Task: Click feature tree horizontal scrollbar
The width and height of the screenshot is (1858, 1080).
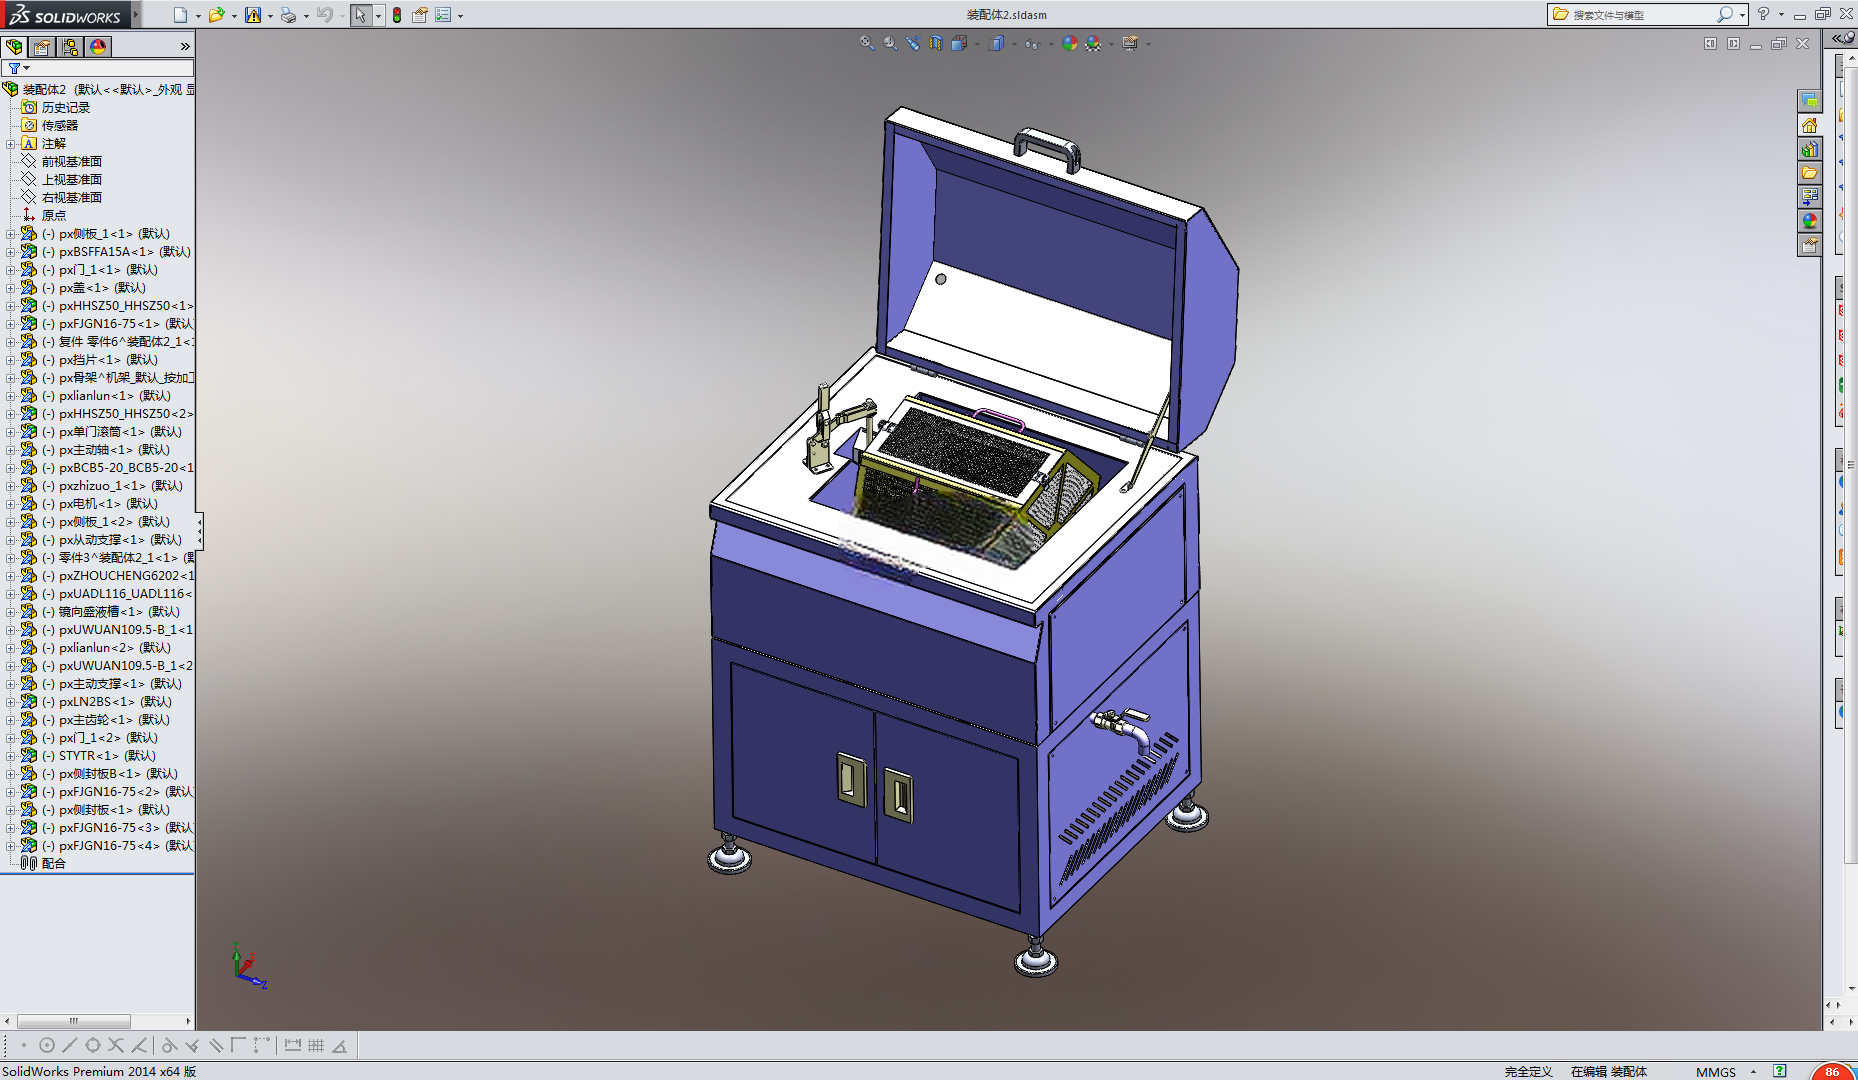Action: click(x=74, y=1021)
